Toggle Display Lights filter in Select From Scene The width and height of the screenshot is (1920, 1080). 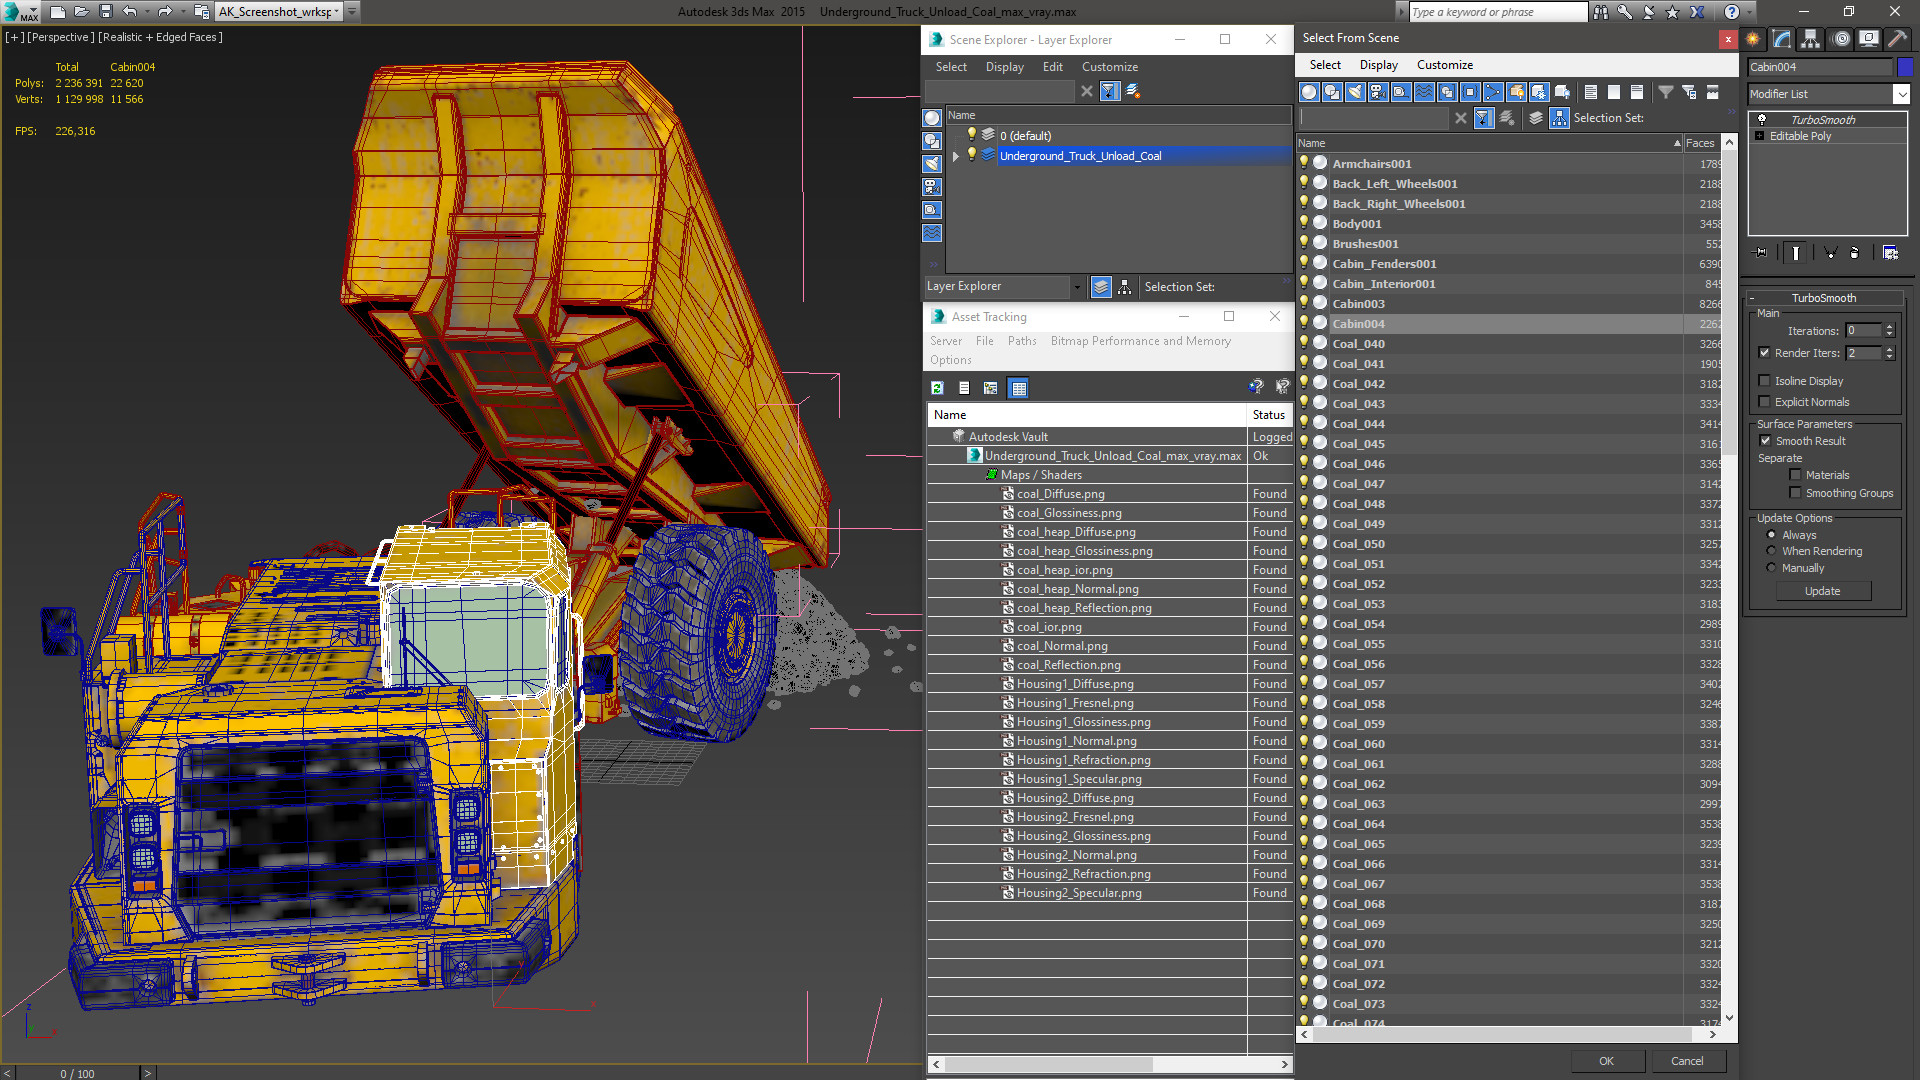[1355, 92]
